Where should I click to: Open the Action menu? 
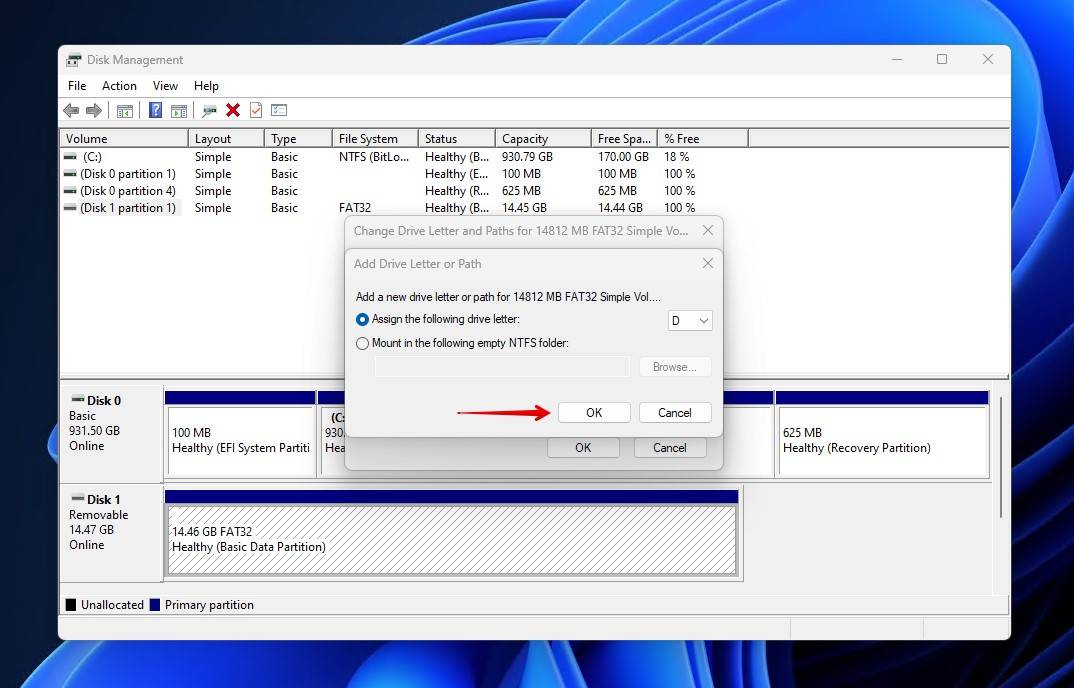pos(119,86)
